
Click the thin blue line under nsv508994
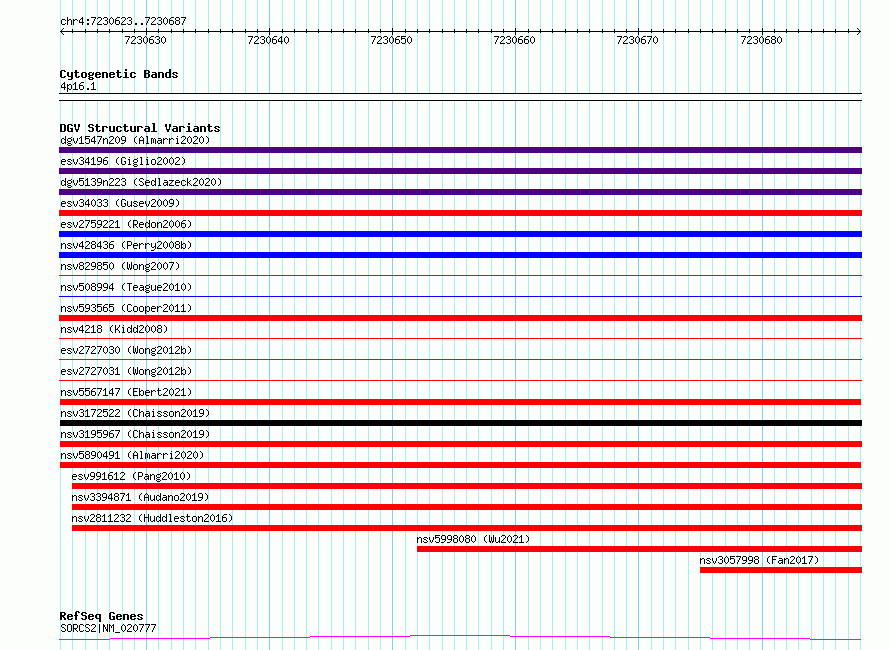click(460, 296)
